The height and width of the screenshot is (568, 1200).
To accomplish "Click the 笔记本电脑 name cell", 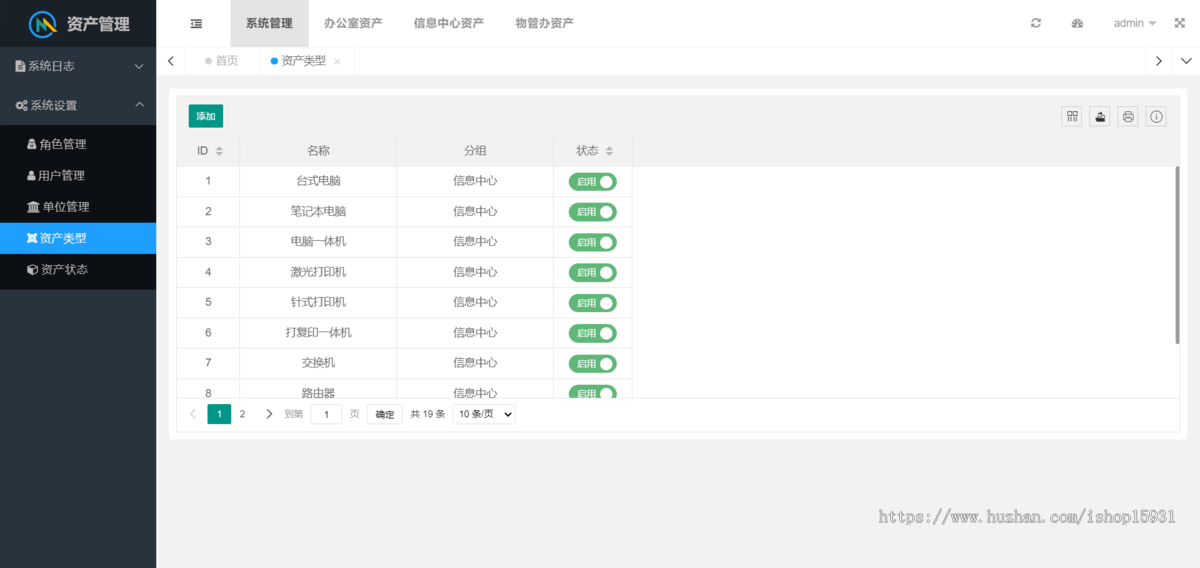I will point(318,212).
